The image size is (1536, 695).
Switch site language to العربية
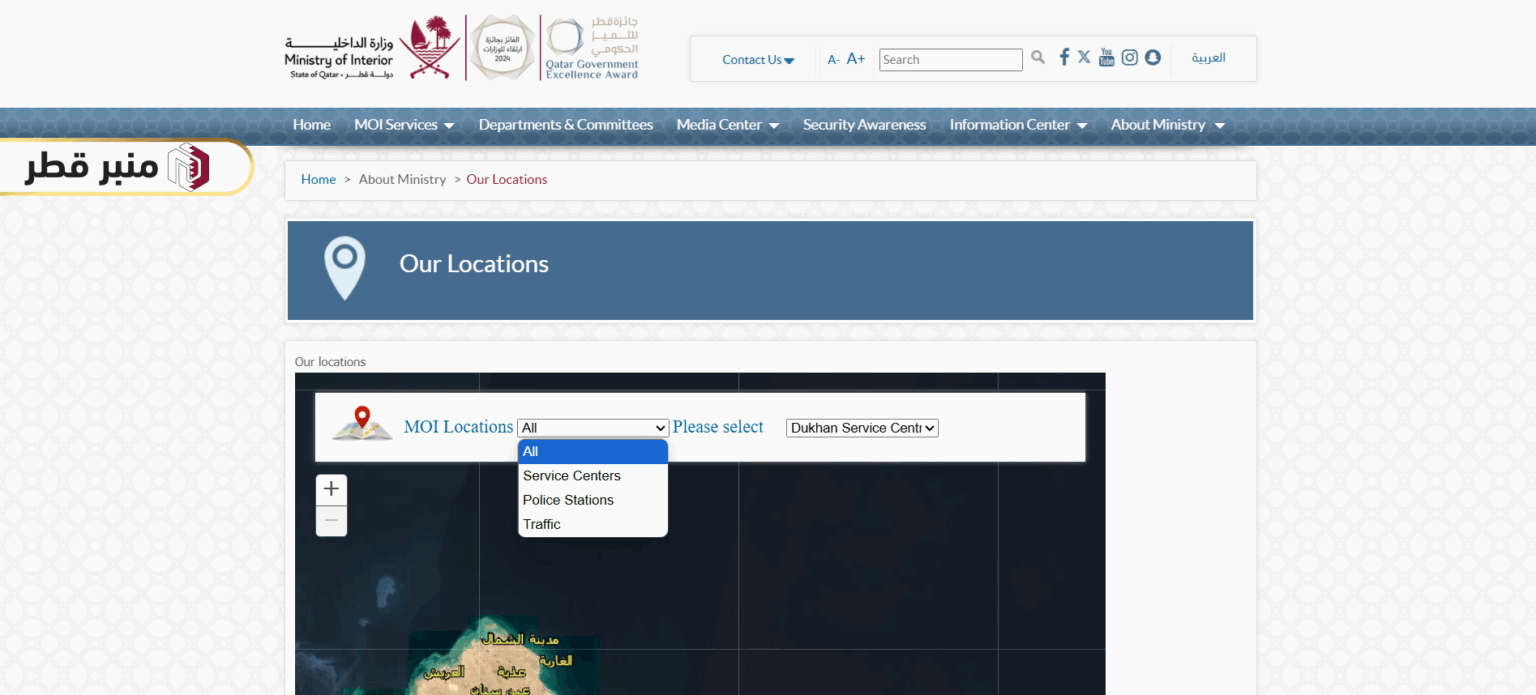1208,58
